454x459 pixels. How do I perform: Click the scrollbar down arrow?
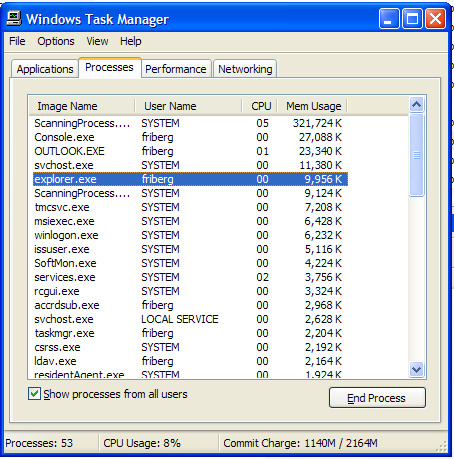416,370
